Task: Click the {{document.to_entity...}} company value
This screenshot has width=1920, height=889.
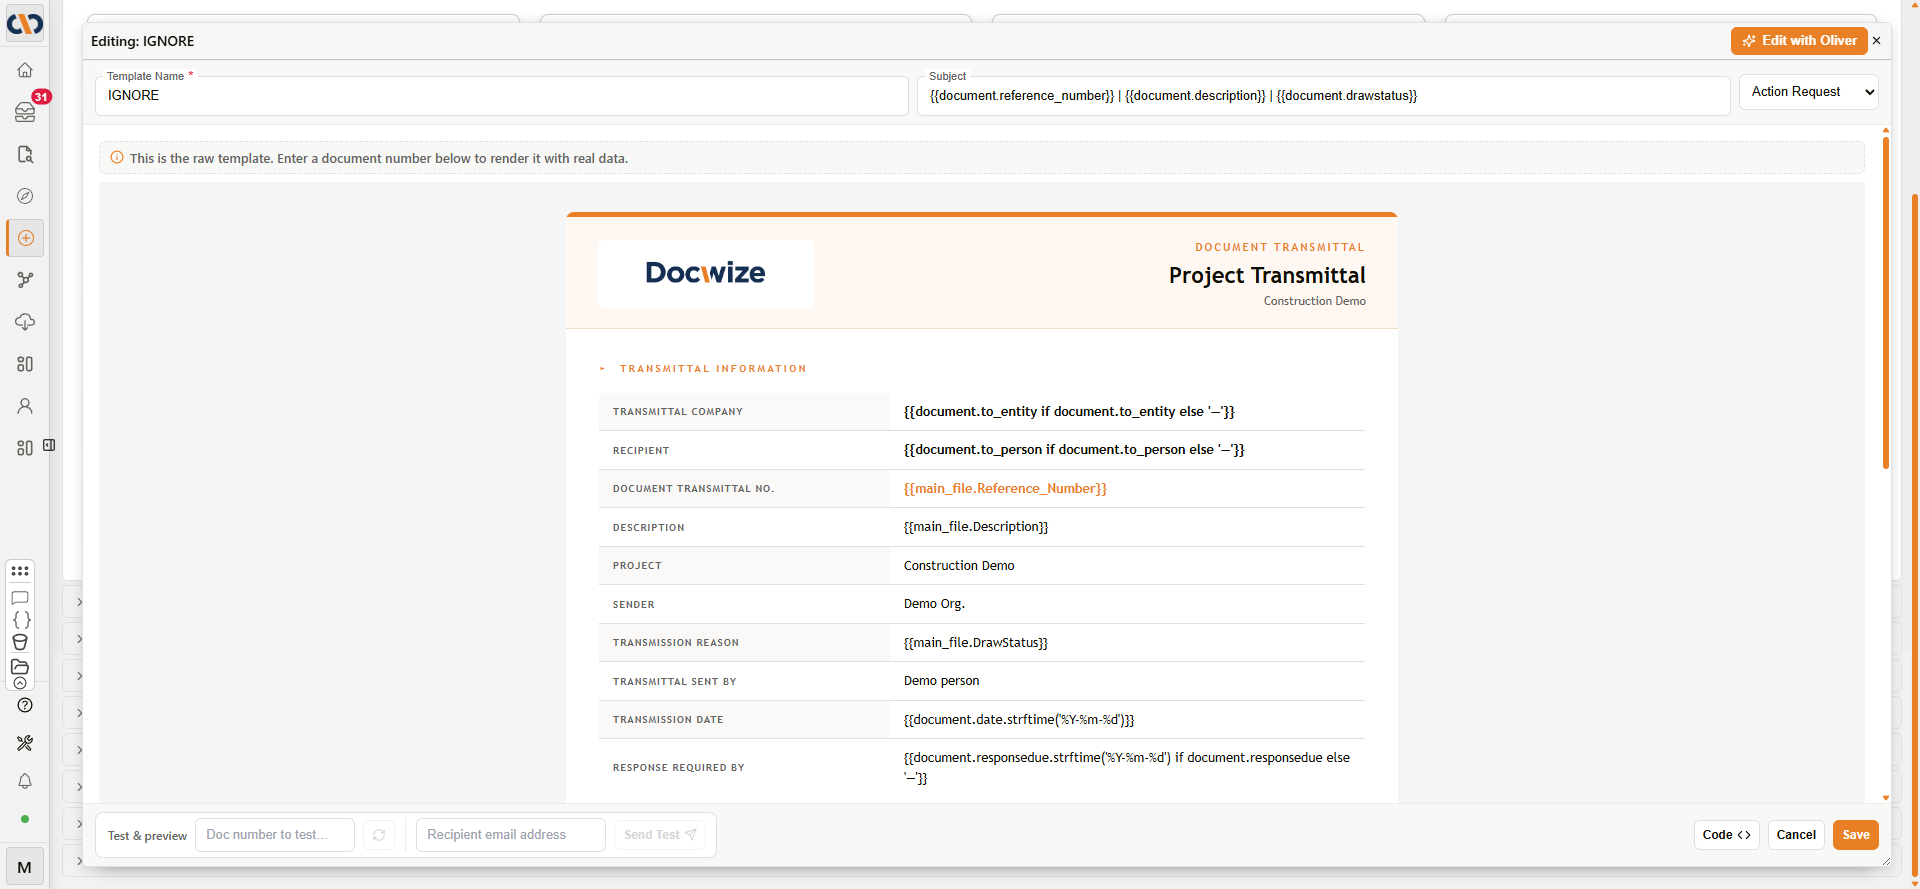Action: coord(1069,412)
